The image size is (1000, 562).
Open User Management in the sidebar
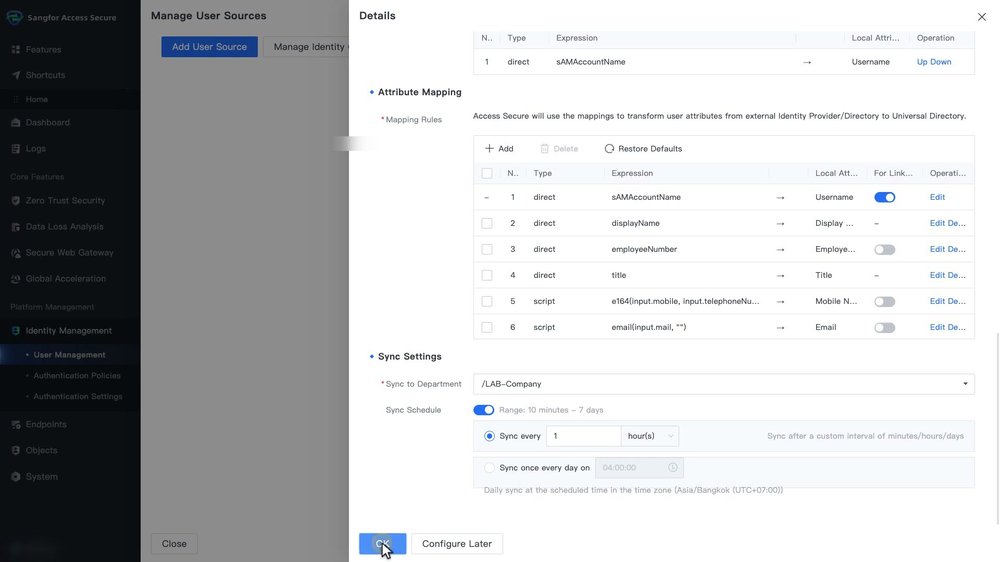pyautogui.click(x=69, y=355)
